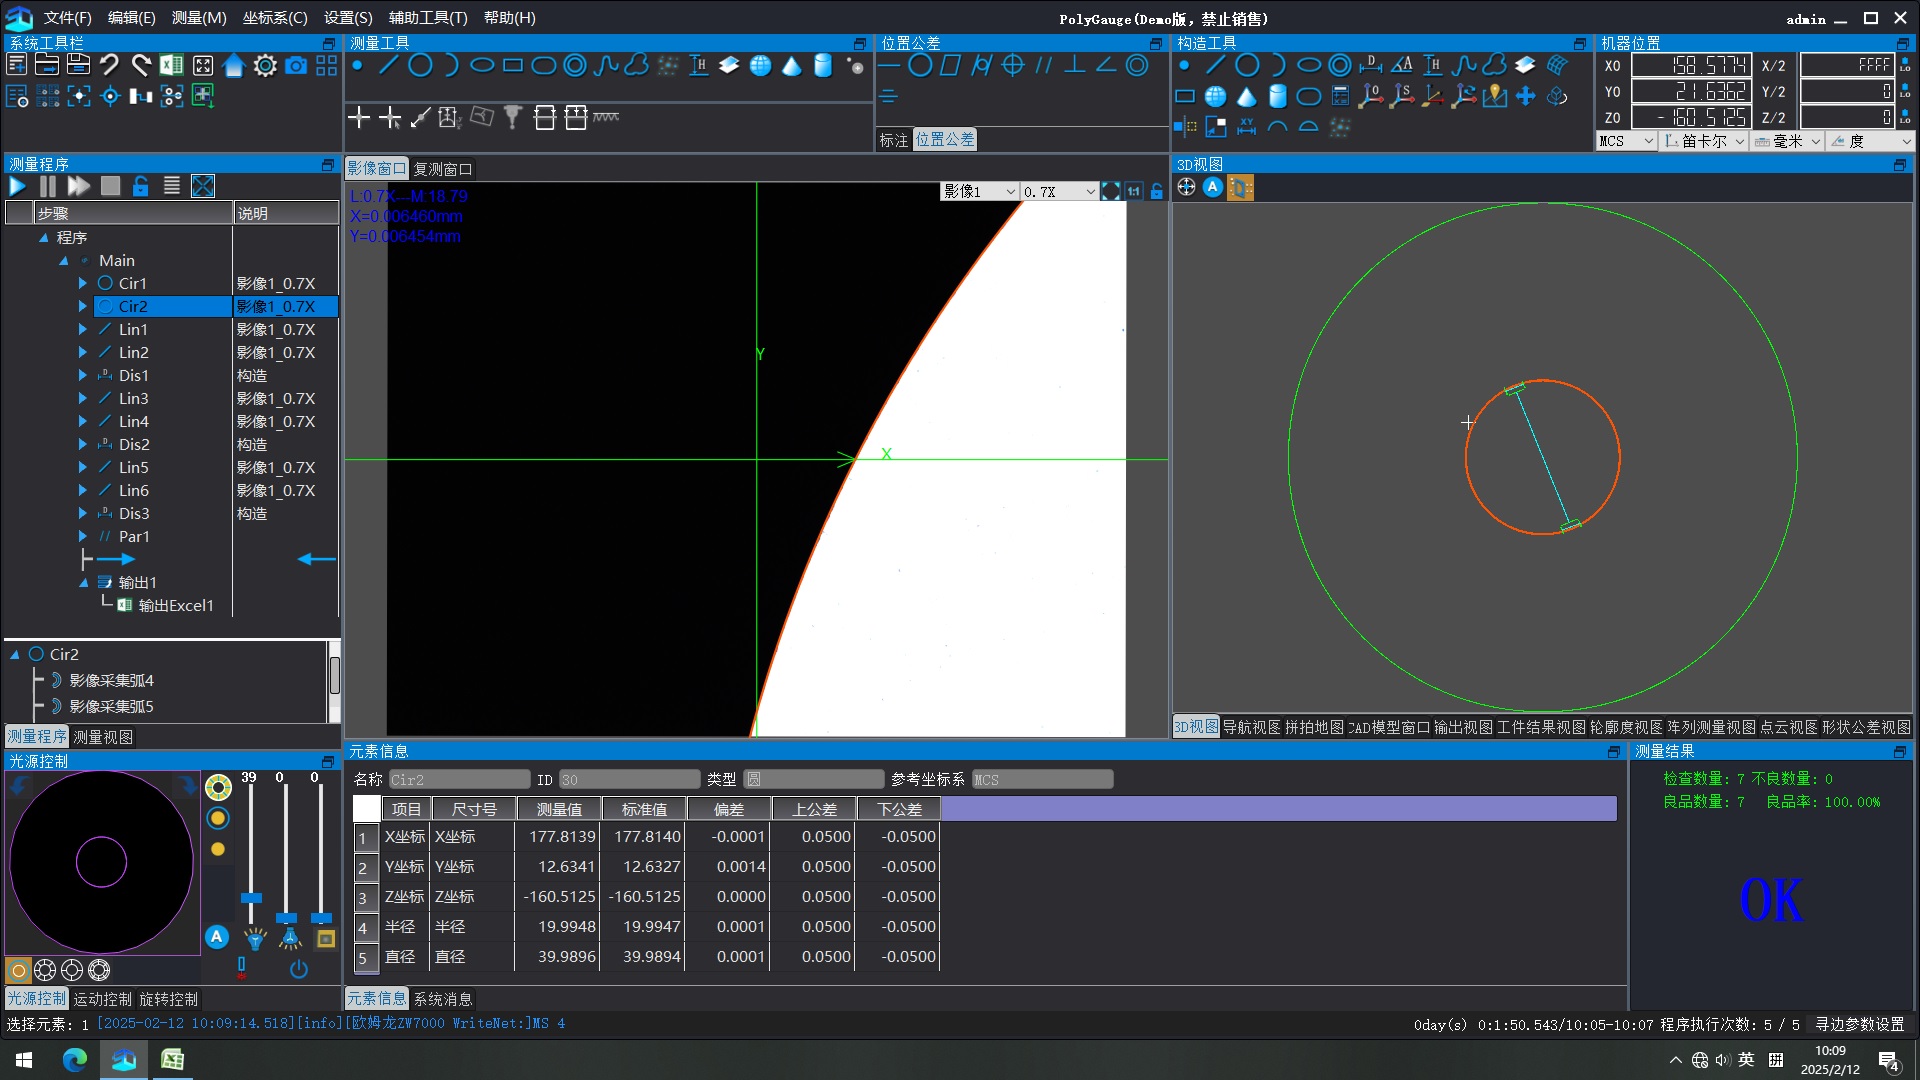The width and height of the screenshot is (1920, 1080).
Task: Select the angularity tolerance icon
Action: coord(1106,66)
